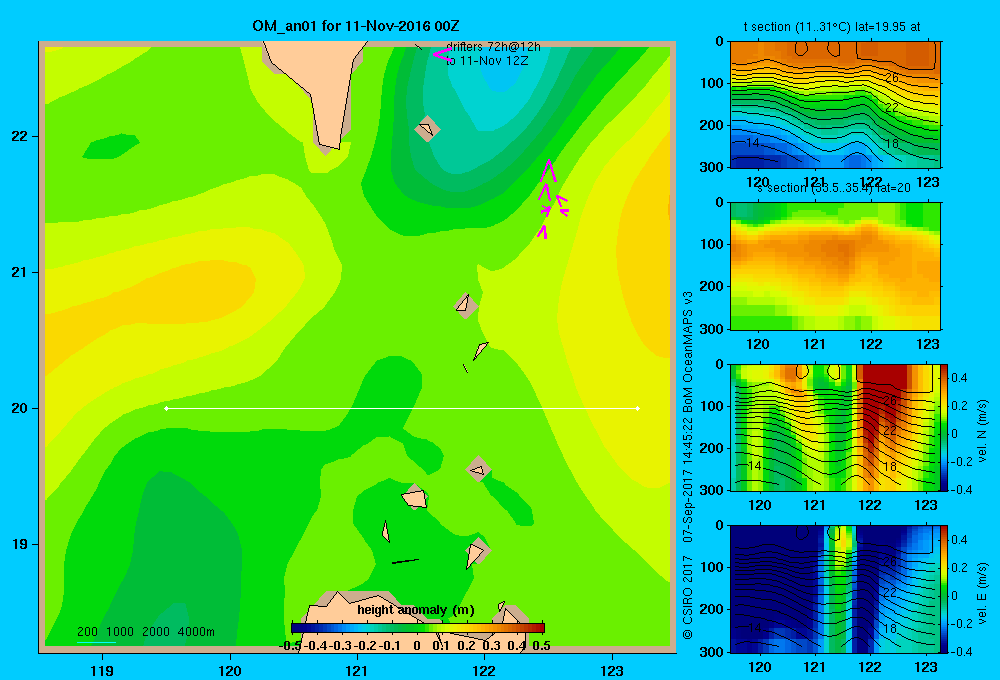Click the '200 1000 2000 4000m' depth legend
The image size is (1000, 680).
pyautogui.click(x=145, y=632)
